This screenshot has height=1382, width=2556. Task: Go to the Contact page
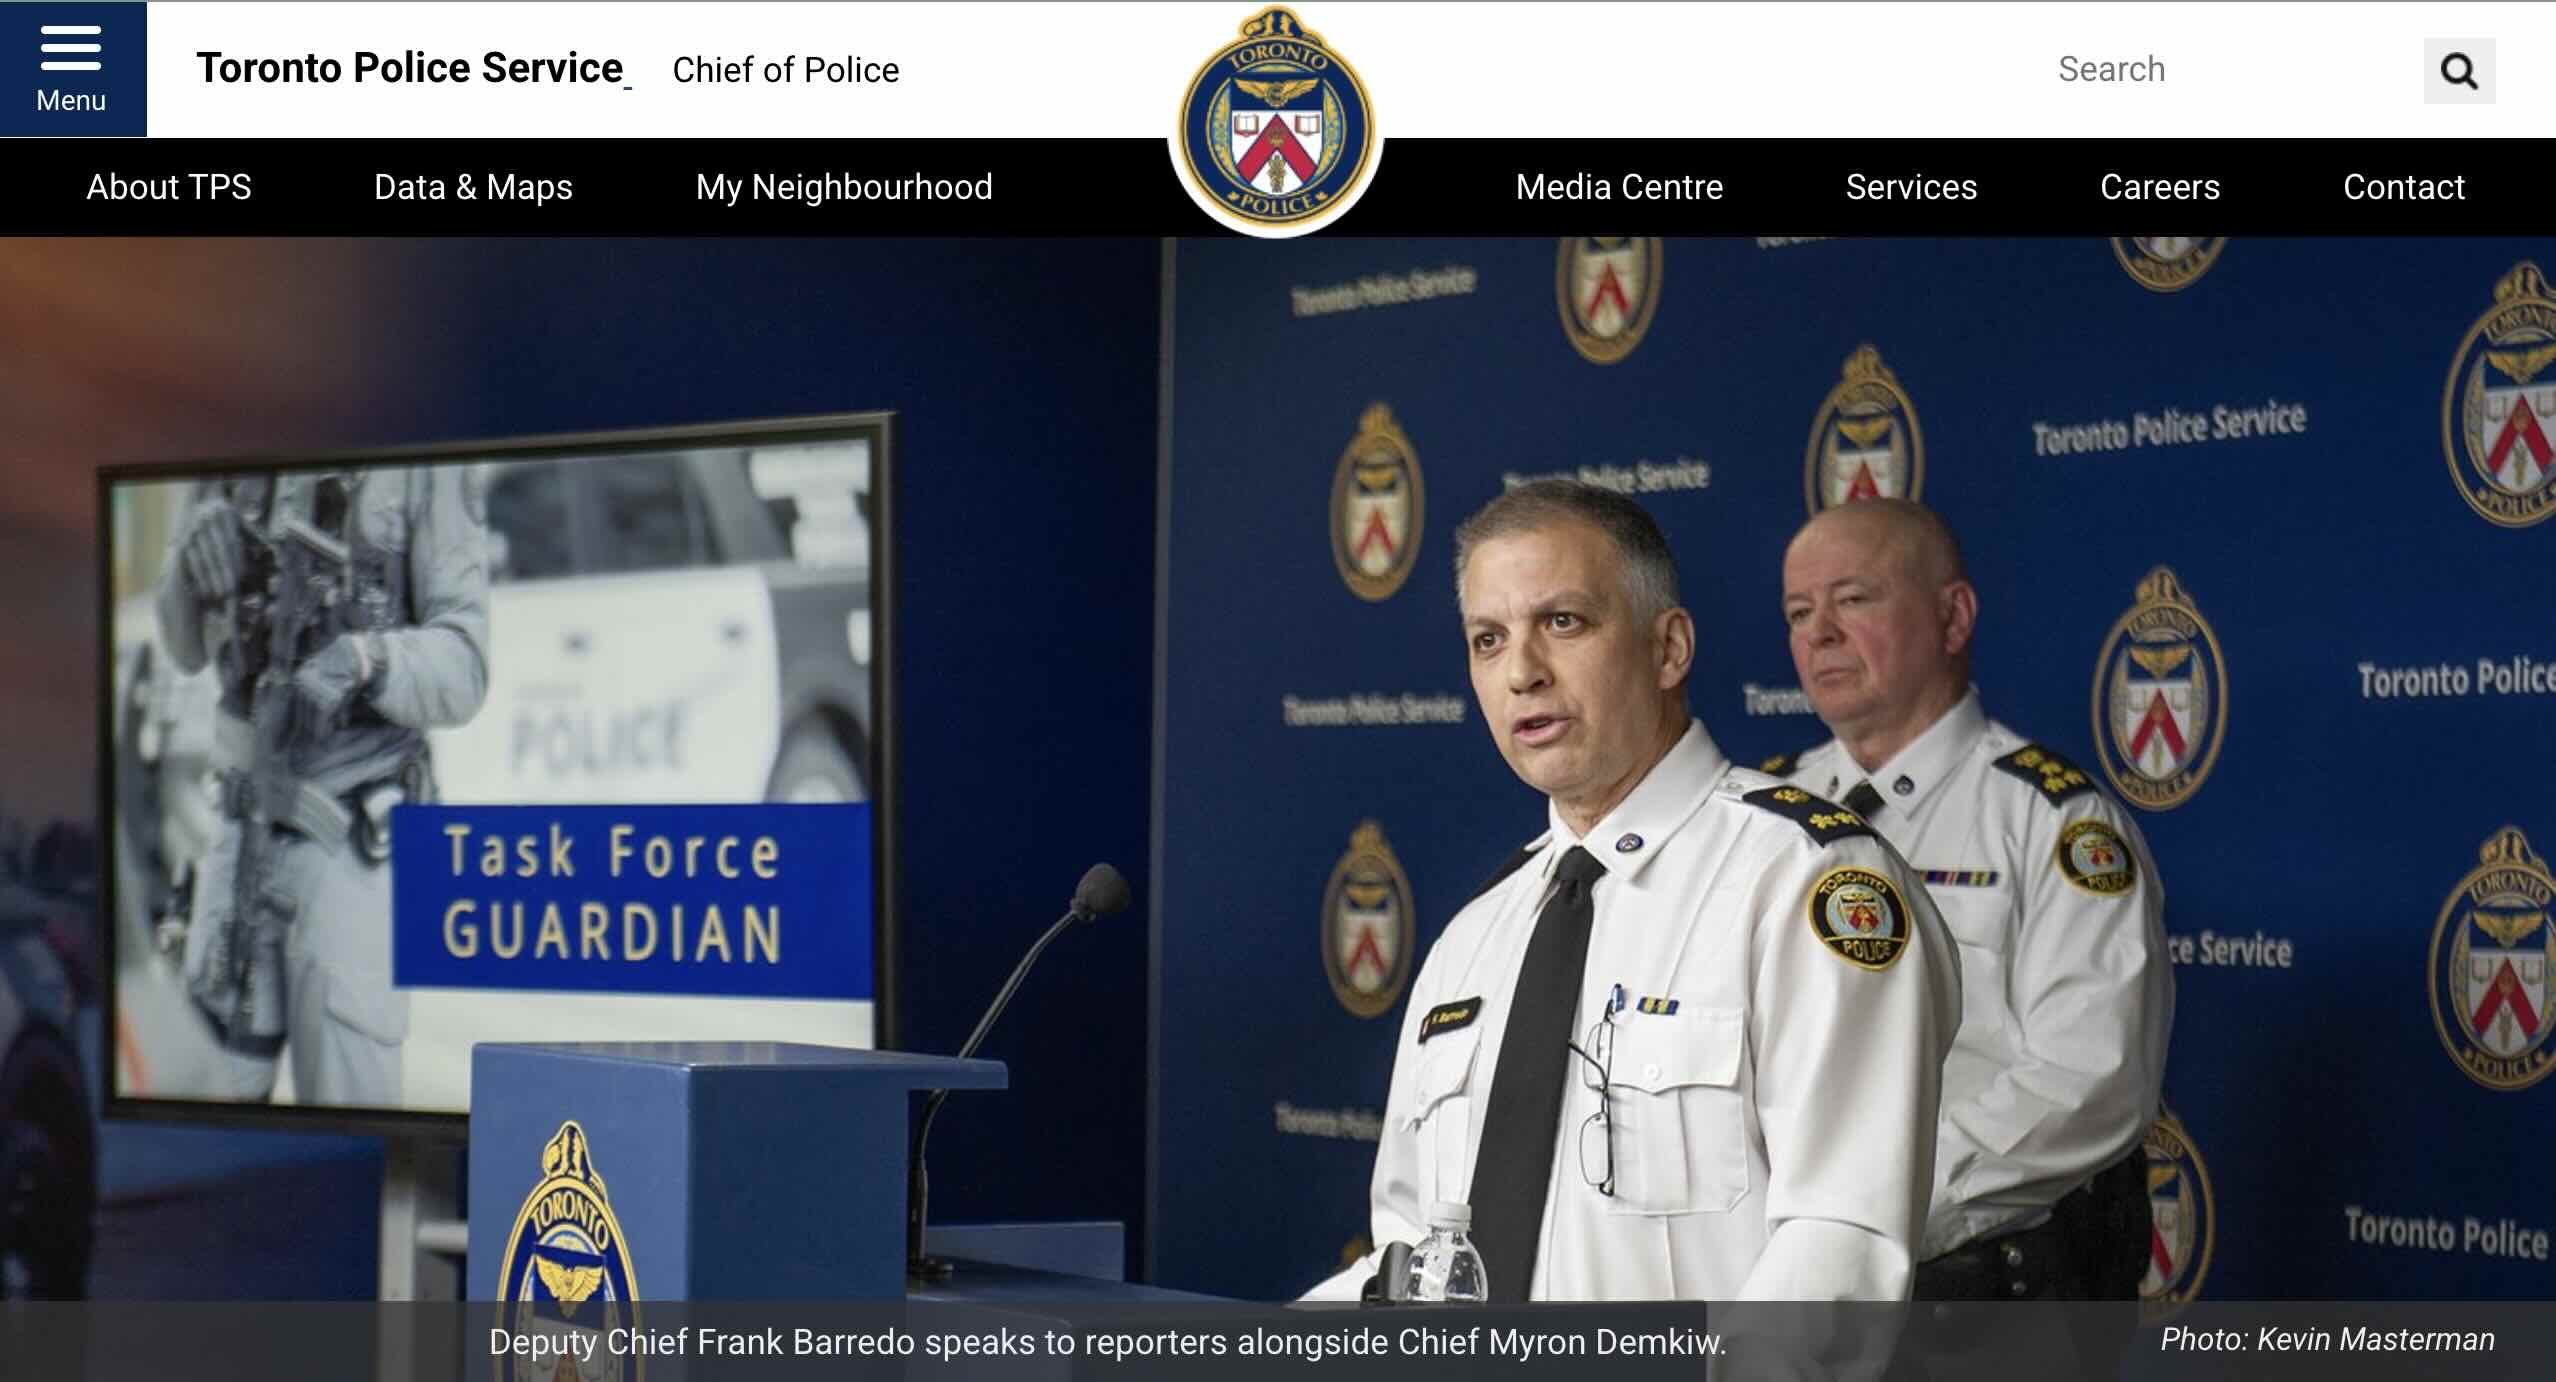coord(2404,187)
